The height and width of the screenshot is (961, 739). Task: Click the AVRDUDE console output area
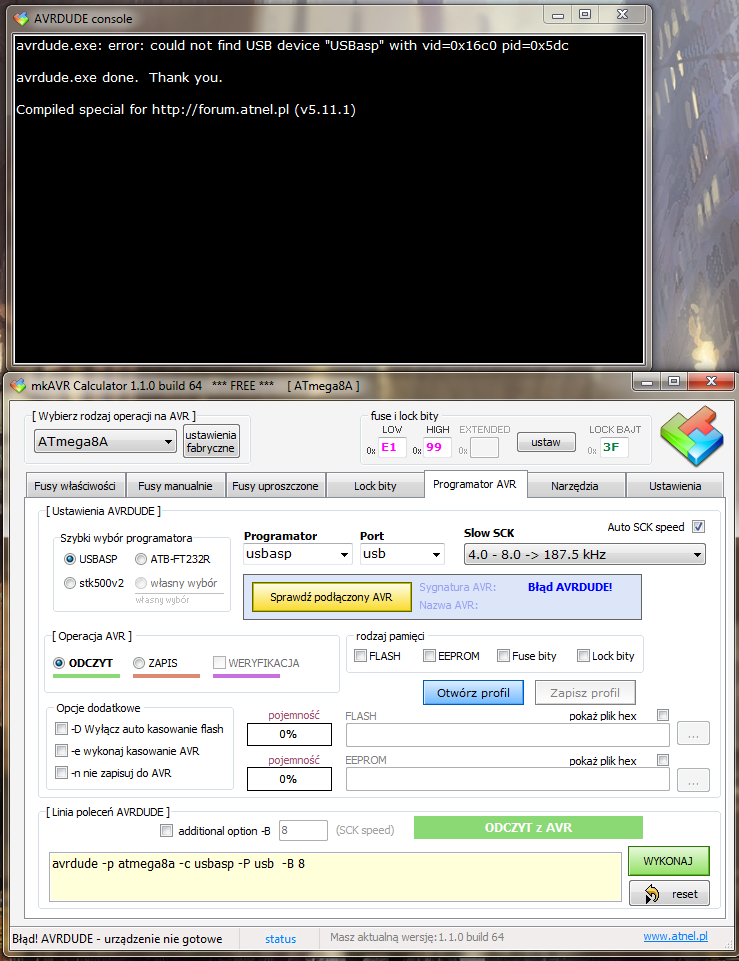(329, 199)
